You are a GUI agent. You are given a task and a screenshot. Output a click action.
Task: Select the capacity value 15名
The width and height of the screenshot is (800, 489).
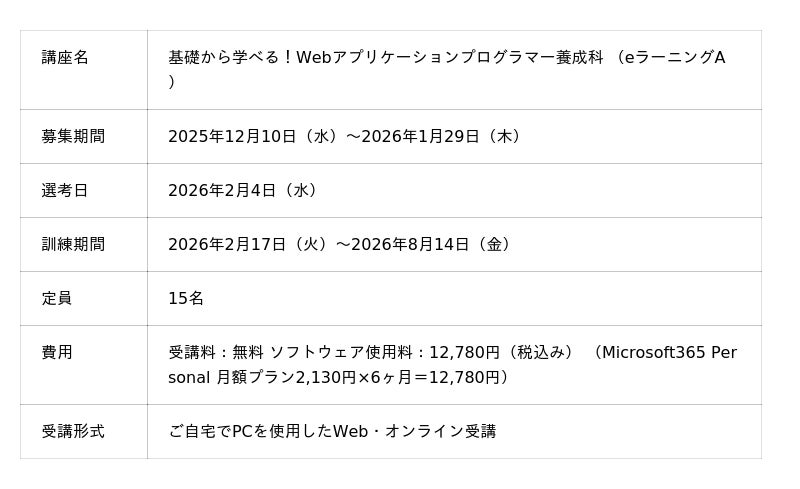pyautogui.click(x=186, y=298)
